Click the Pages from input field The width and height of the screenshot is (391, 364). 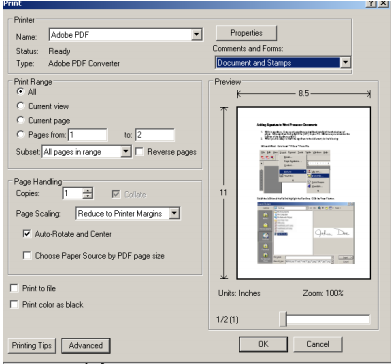[88, 135]
